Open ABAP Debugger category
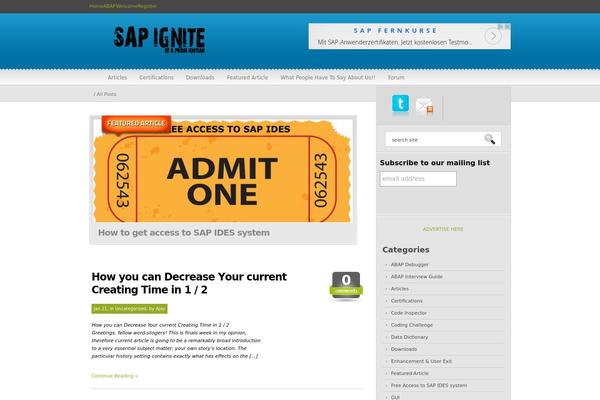Viewport: 600px width, 400px height. [409, 264]
